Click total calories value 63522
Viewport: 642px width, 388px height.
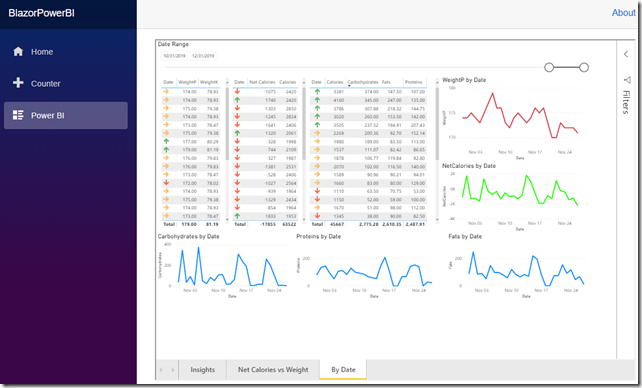[x=289, y=224]
